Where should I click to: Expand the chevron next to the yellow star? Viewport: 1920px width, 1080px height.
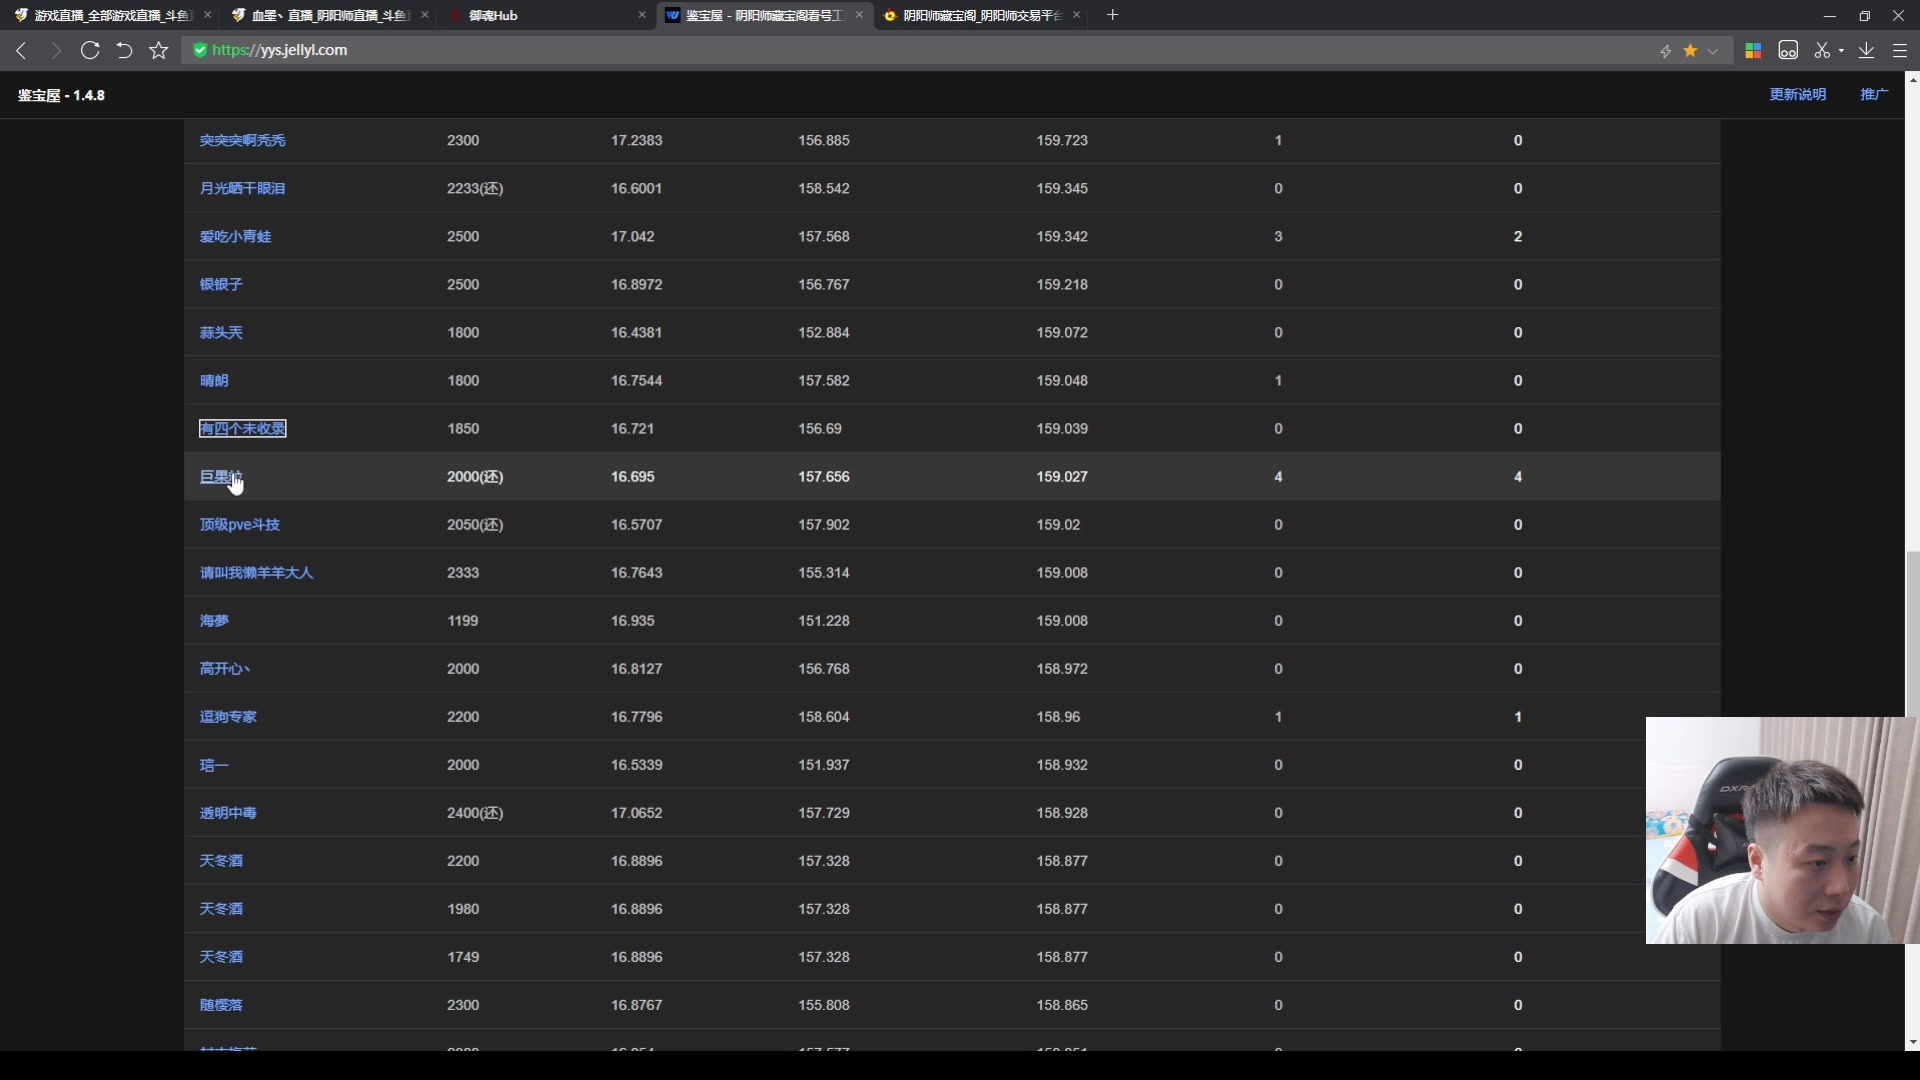click(1713, 51)
